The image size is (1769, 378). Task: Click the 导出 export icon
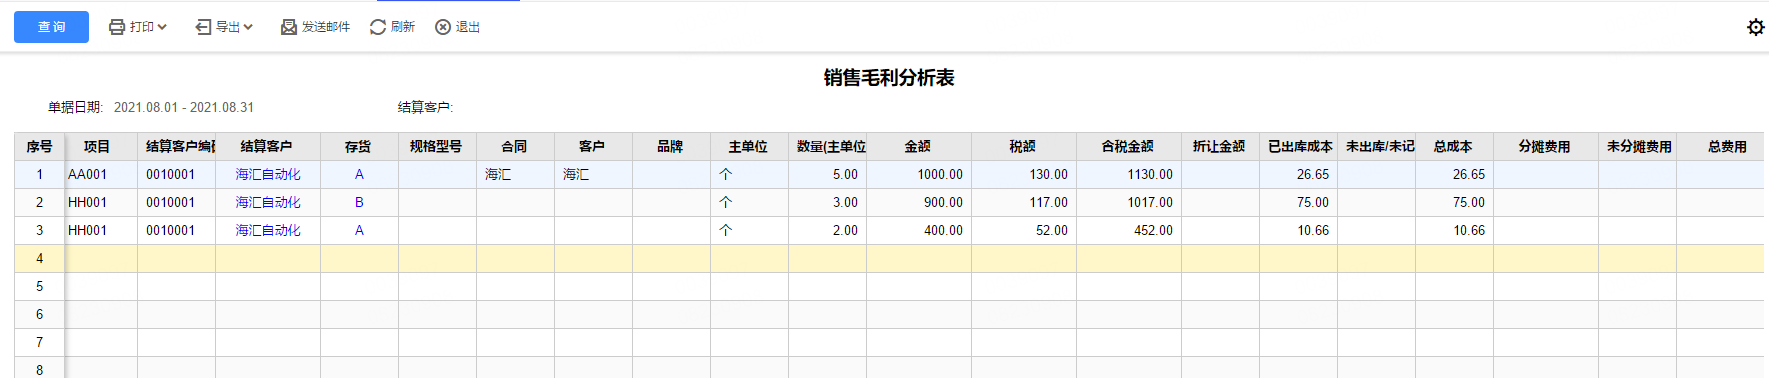coord(203,27)
